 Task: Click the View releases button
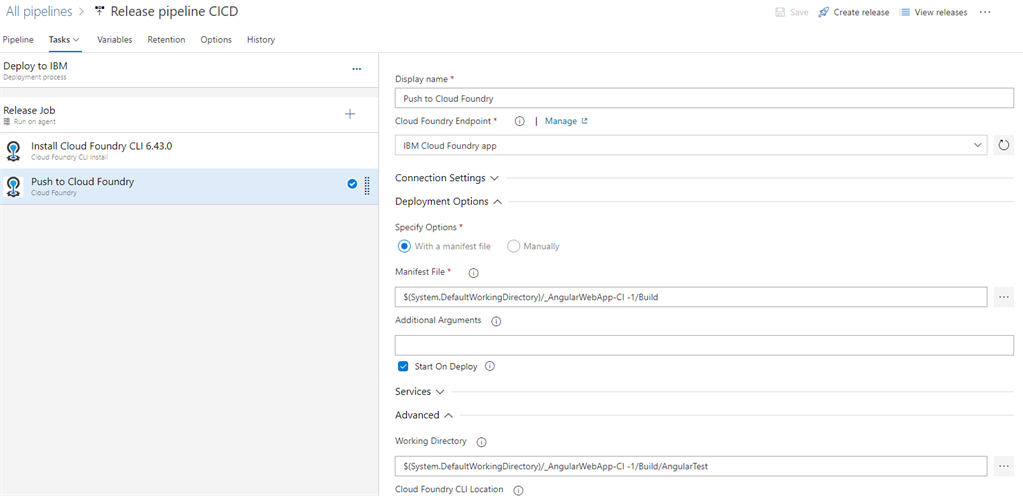934,12
